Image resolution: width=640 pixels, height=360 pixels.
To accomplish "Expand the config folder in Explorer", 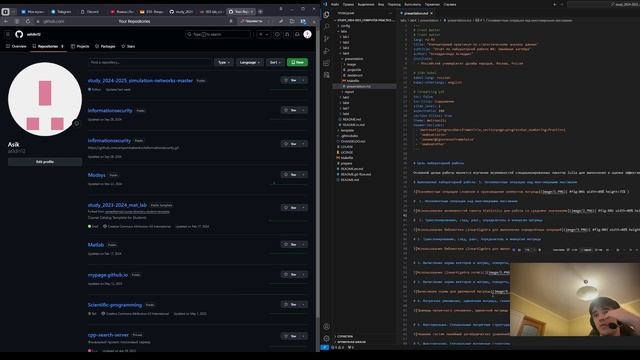I will (345, 26).
